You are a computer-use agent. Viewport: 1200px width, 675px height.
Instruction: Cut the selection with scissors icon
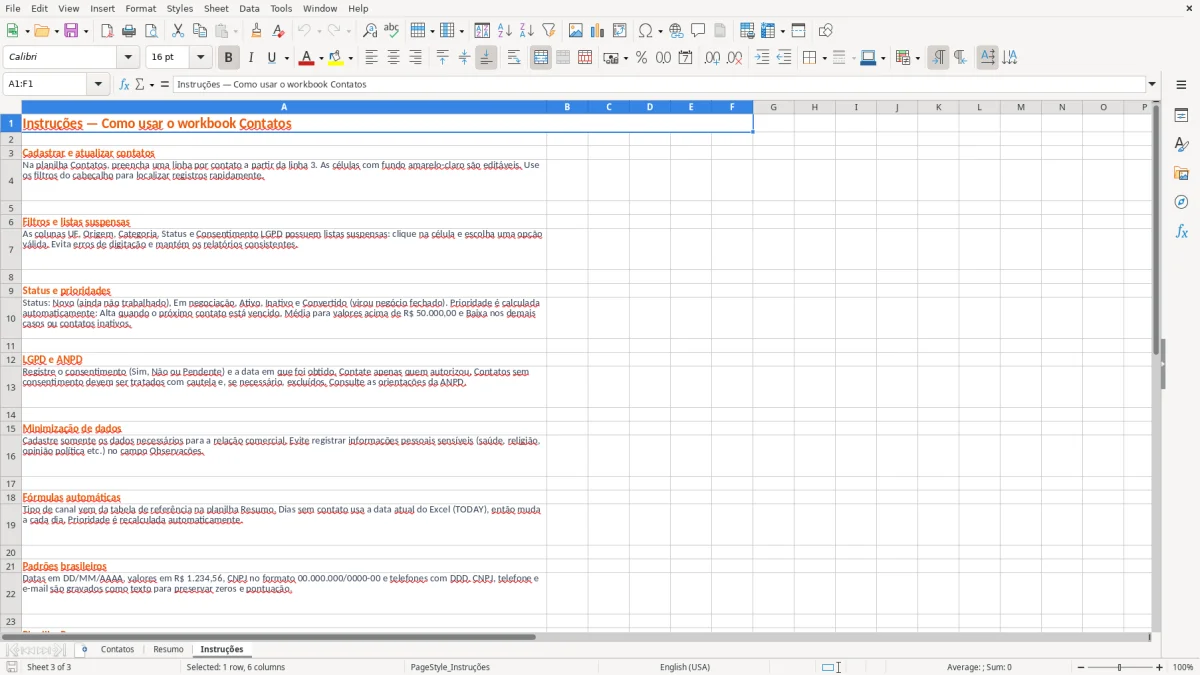pyautogui.click(x=178, y=31)
